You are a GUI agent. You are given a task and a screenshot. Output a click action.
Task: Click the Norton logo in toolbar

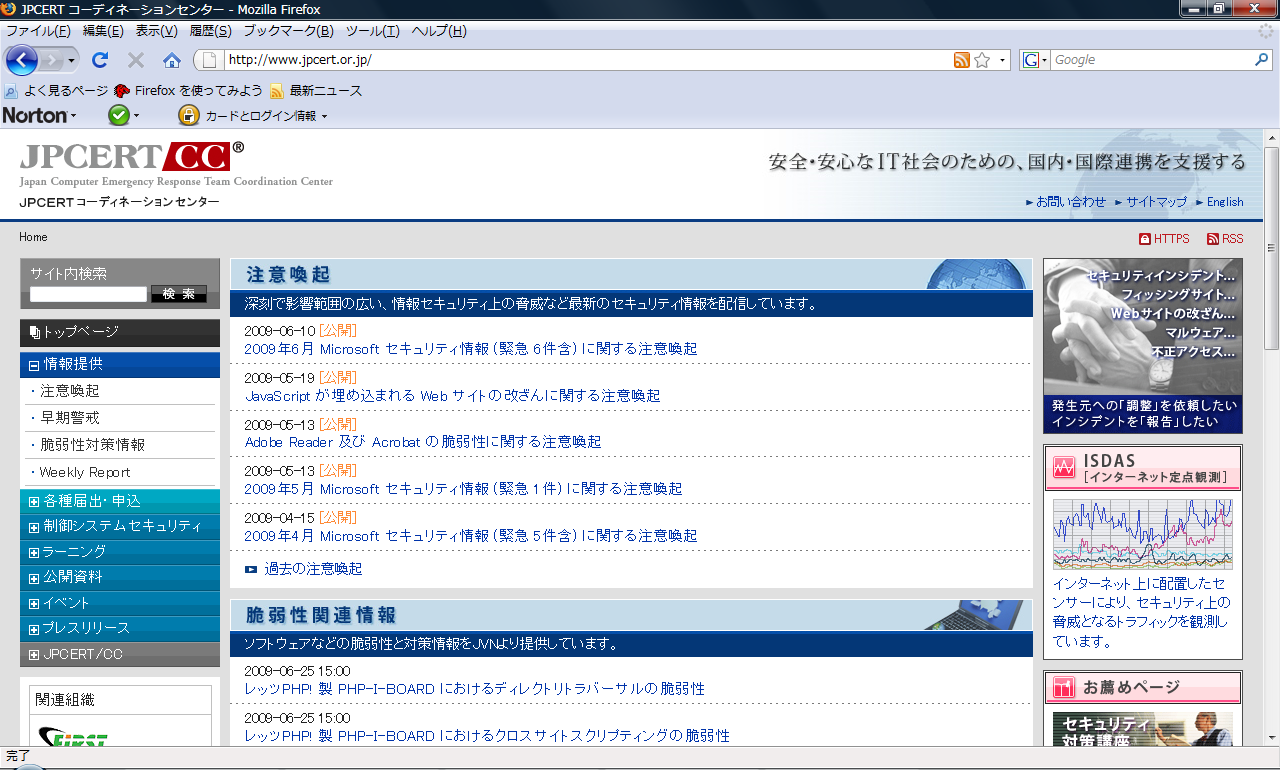(x=35, y=115)
